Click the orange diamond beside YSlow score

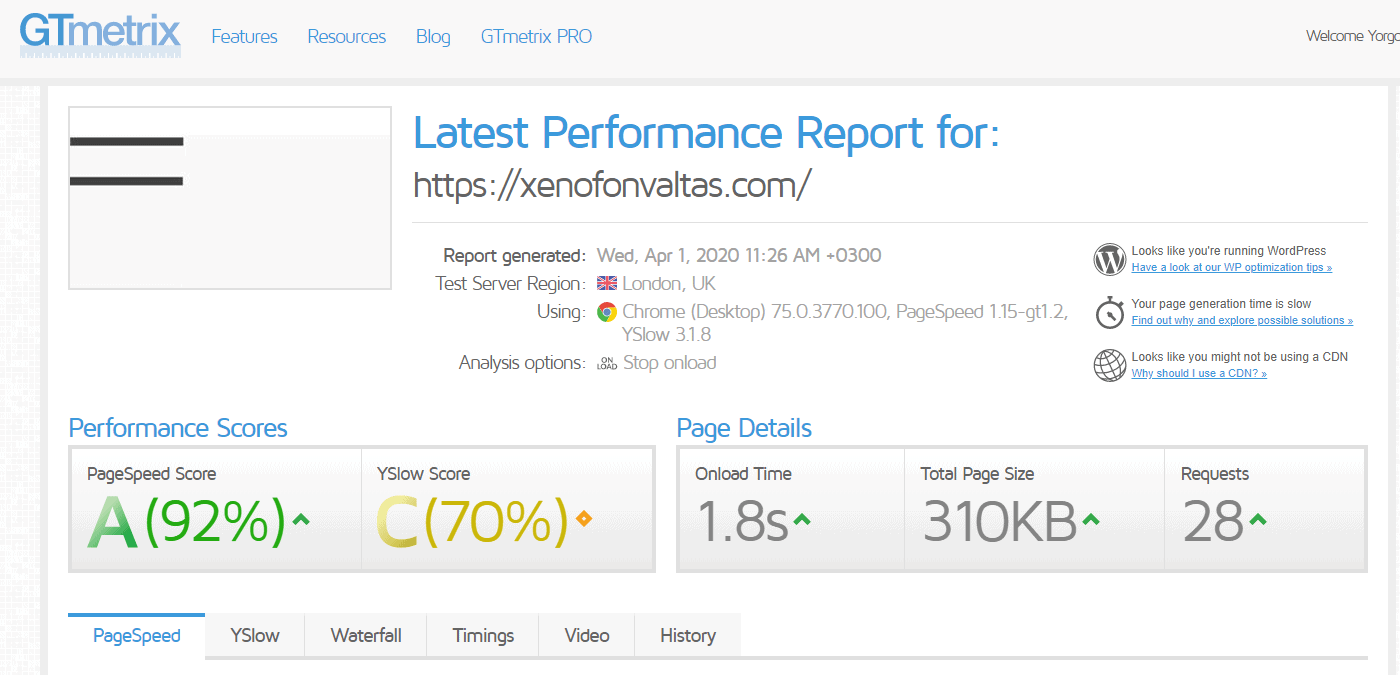coord(584,518)
